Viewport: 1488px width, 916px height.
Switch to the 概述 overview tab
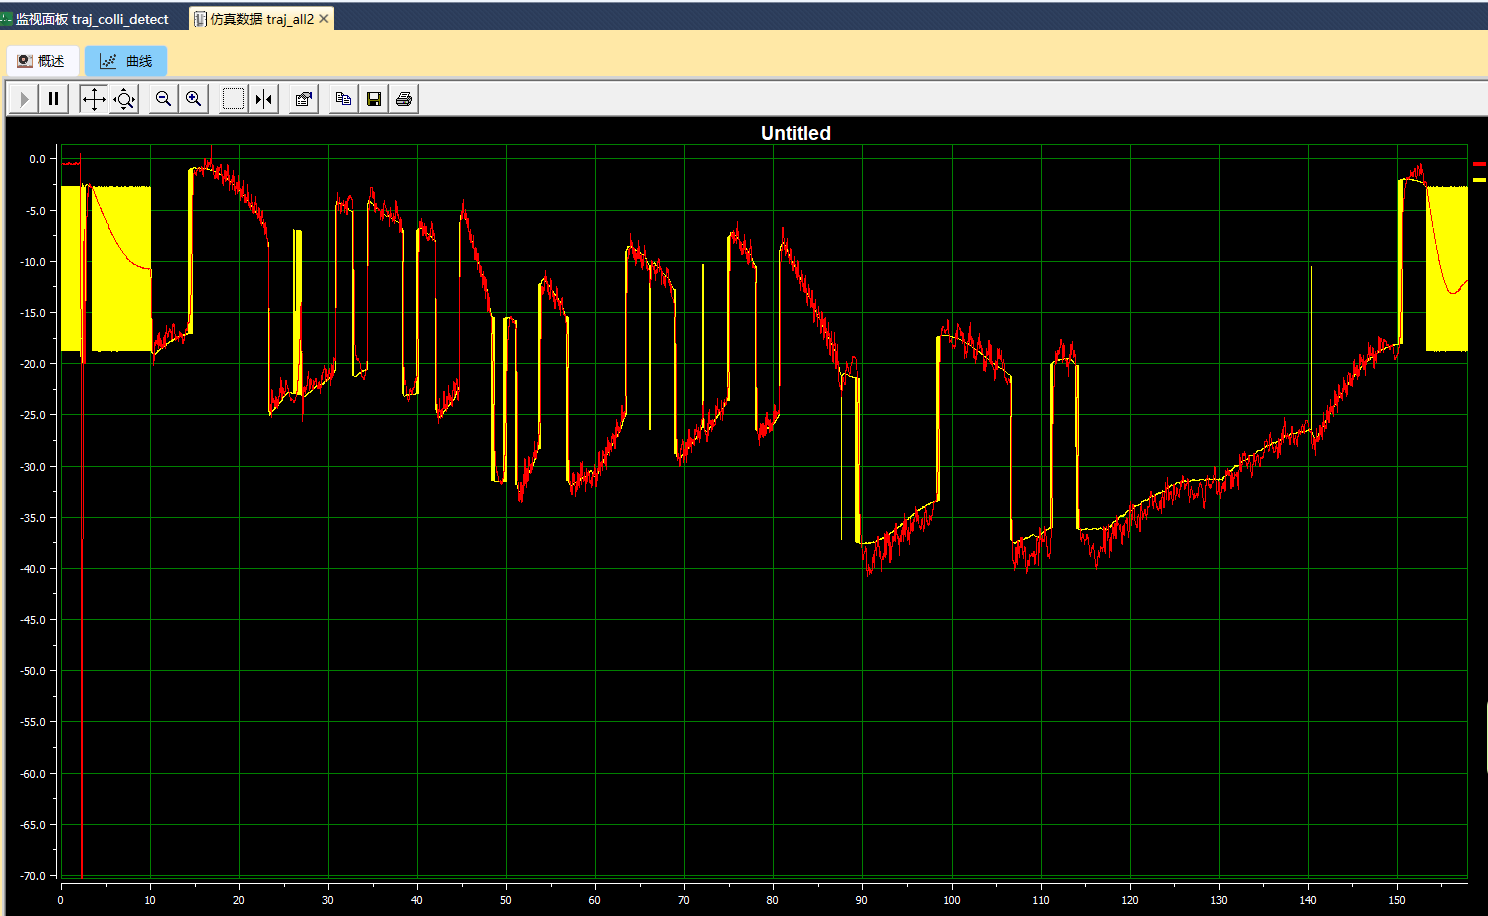[41, 61]
